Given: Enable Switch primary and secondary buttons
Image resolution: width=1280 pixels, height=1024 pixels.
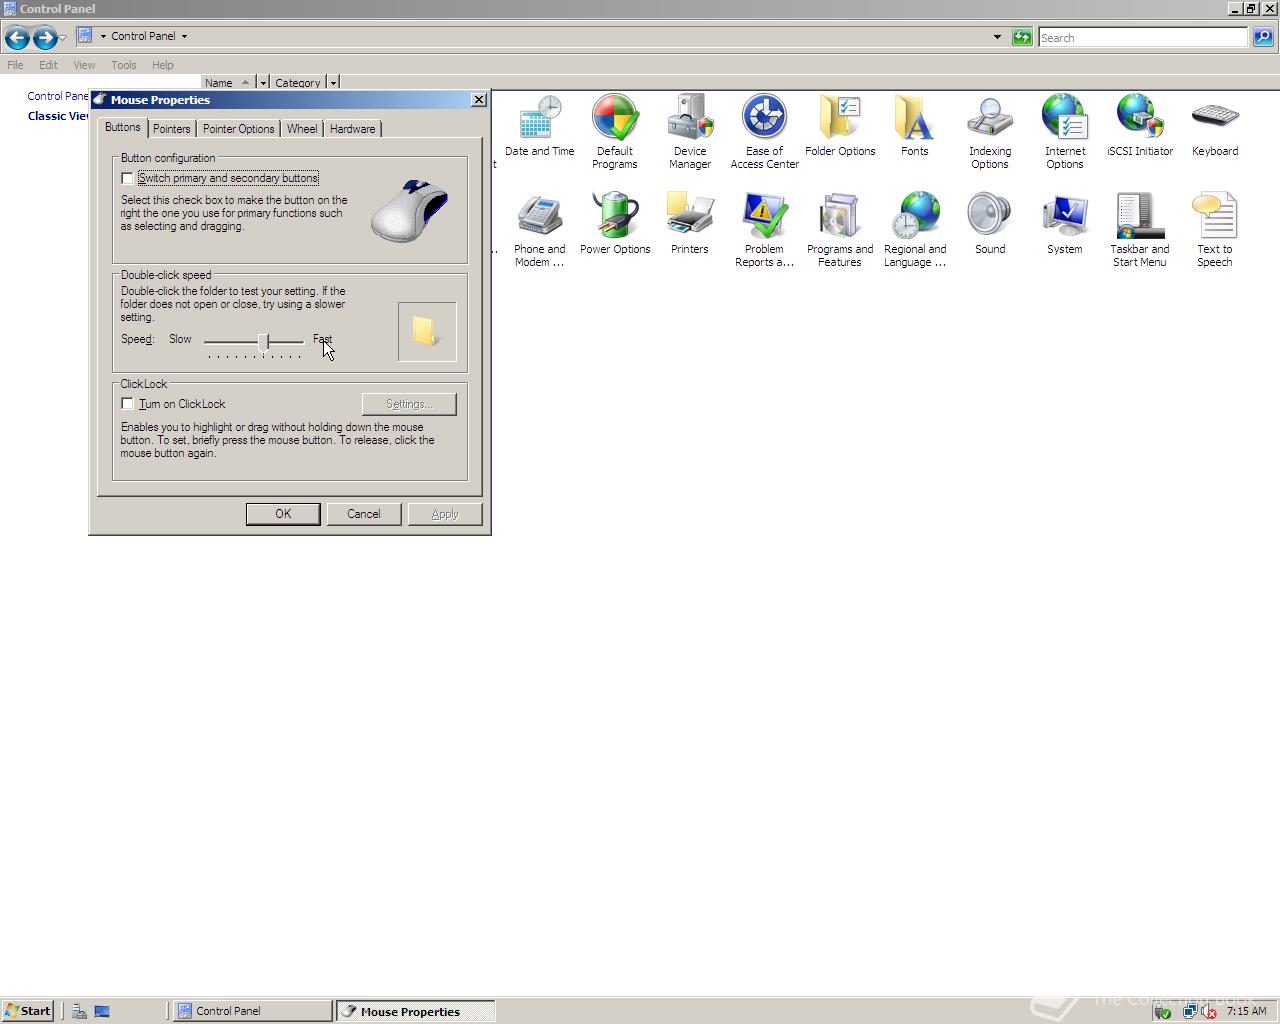Looking at the screenshot, I should coord(127,179).
